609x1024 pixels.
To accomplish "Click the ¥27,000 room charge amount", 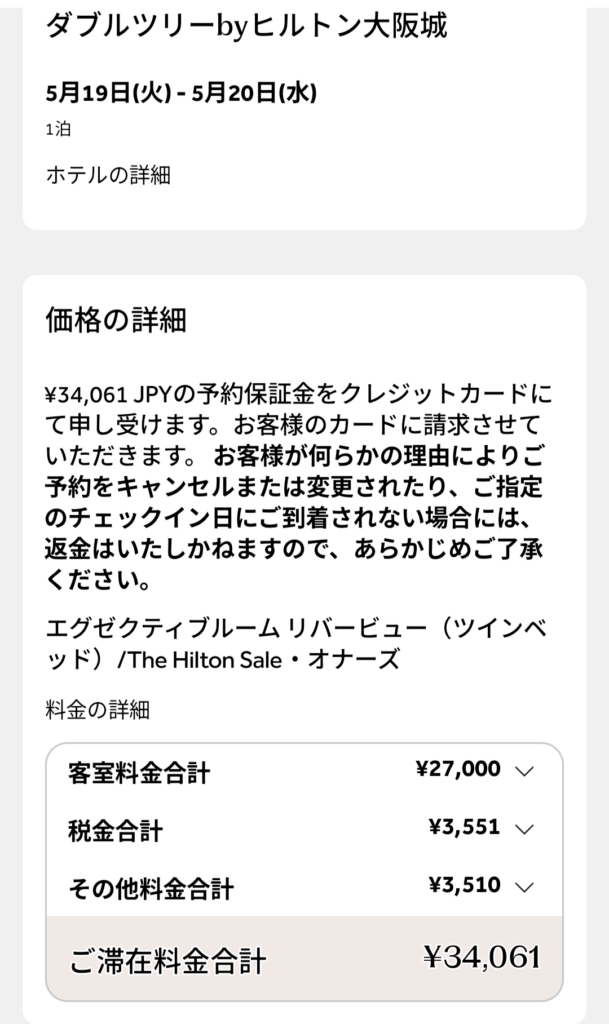I will click(x=458, y=769).
